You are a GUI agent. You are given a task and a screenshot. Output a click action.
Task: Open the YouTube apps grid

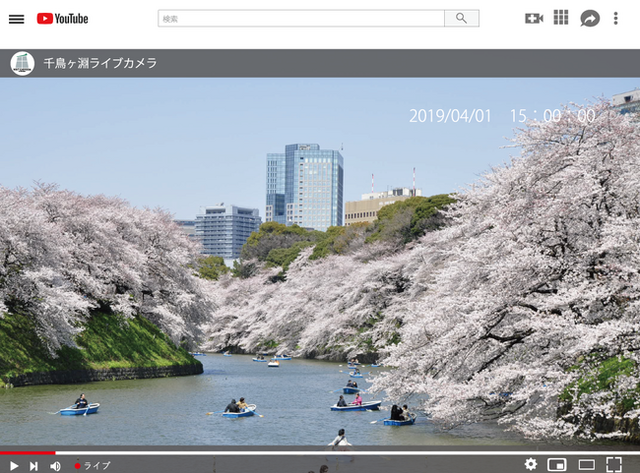tap(561, 18)
